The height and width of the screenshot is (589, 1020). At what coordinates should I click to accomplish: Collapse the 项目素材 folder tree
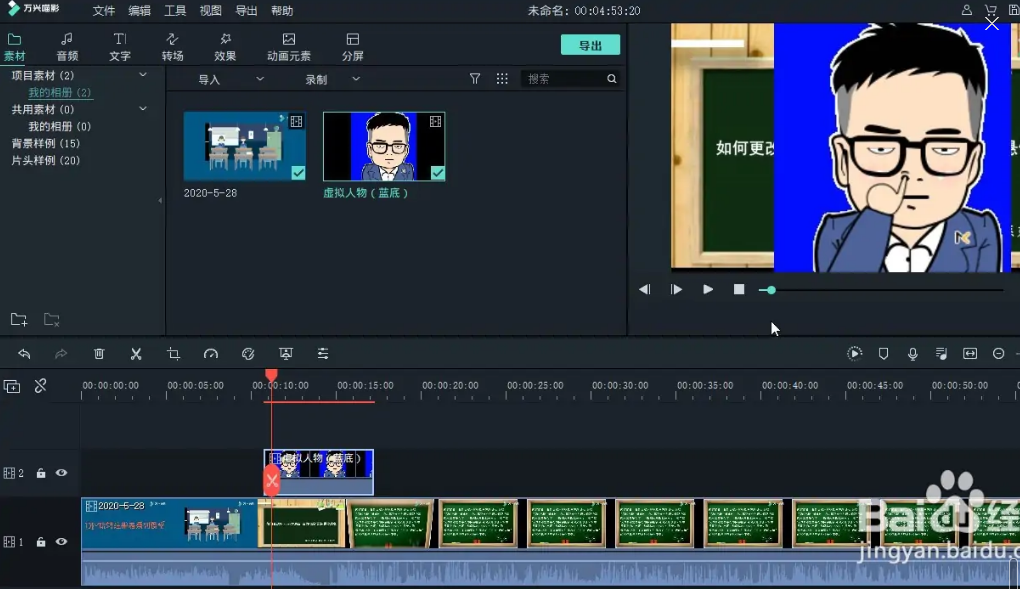click(143, 75)
